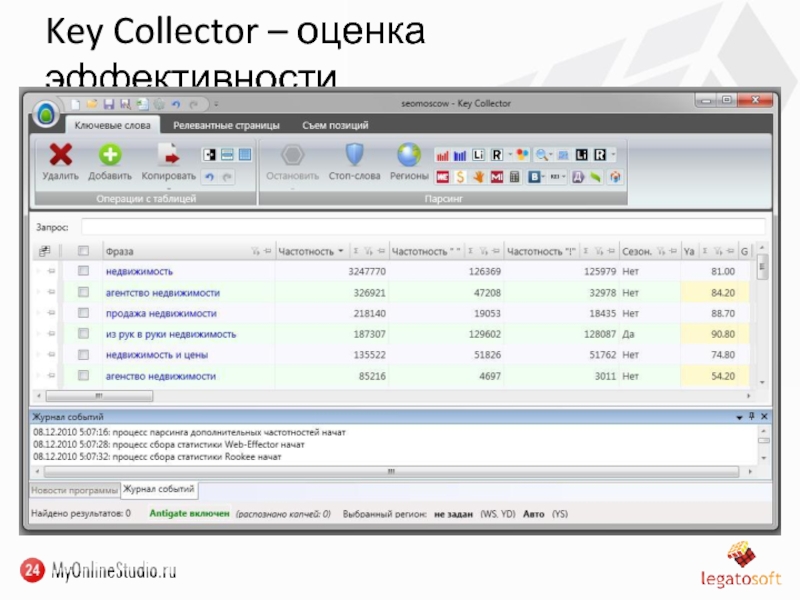Click the green plus Добавить button
This screenshot has height=600, width=800.
point(110,162)
